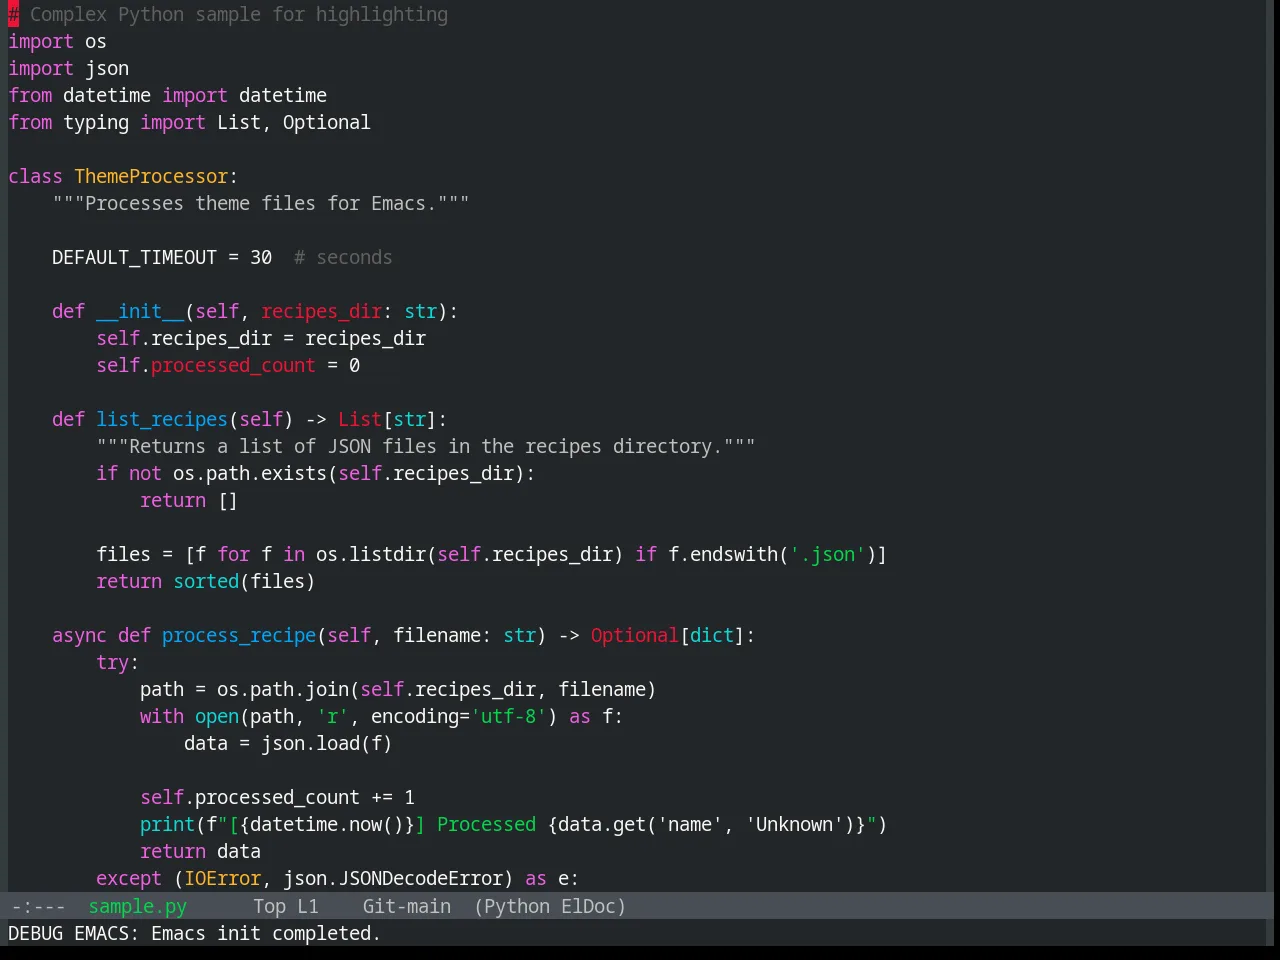Click 'self.processed_count += 1' line
Image resolution: width=1280 pixels, height=960 pixels.
click(x=277, y=797)
